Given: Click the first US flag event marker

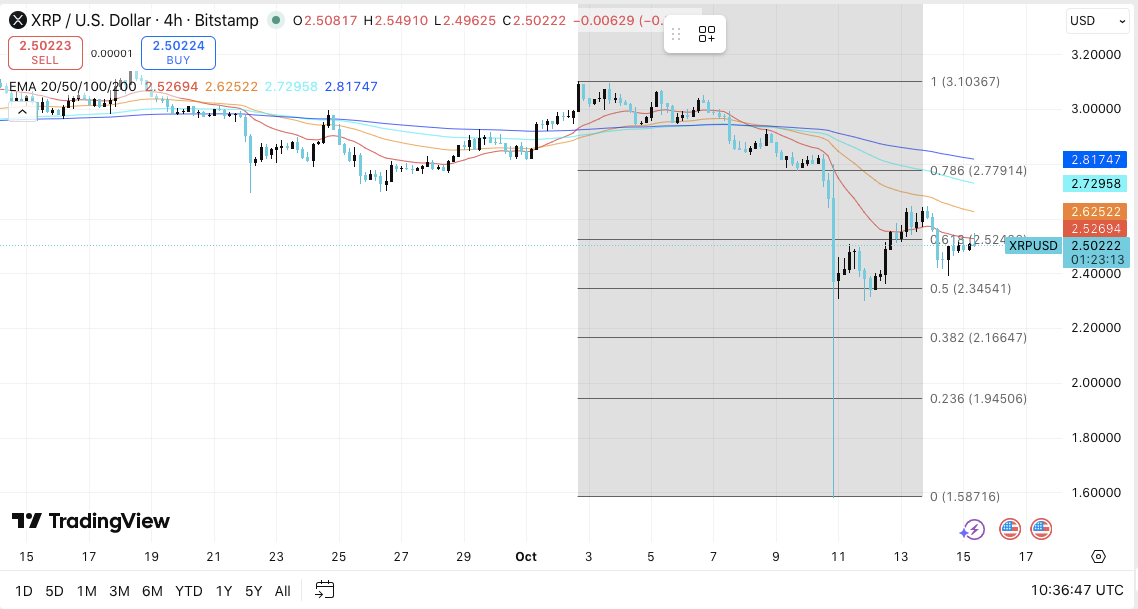Looking at the screenshot, I should tap(1009, 529).
